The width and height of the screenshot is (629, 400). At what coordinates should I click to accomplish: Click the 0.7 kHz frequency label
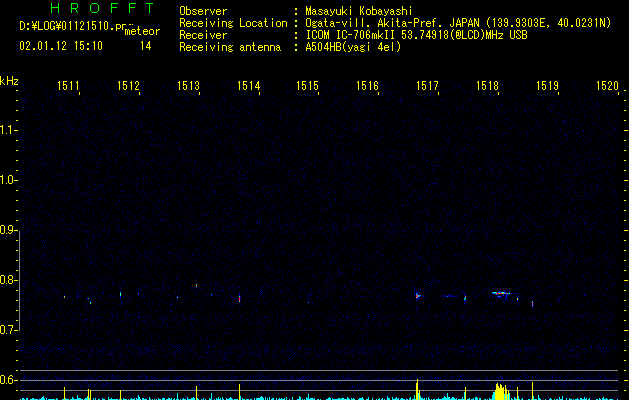pos(9,330)
